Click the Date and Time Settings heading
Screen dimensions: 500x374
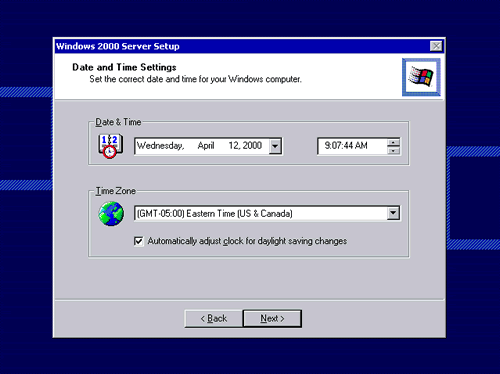124,67
